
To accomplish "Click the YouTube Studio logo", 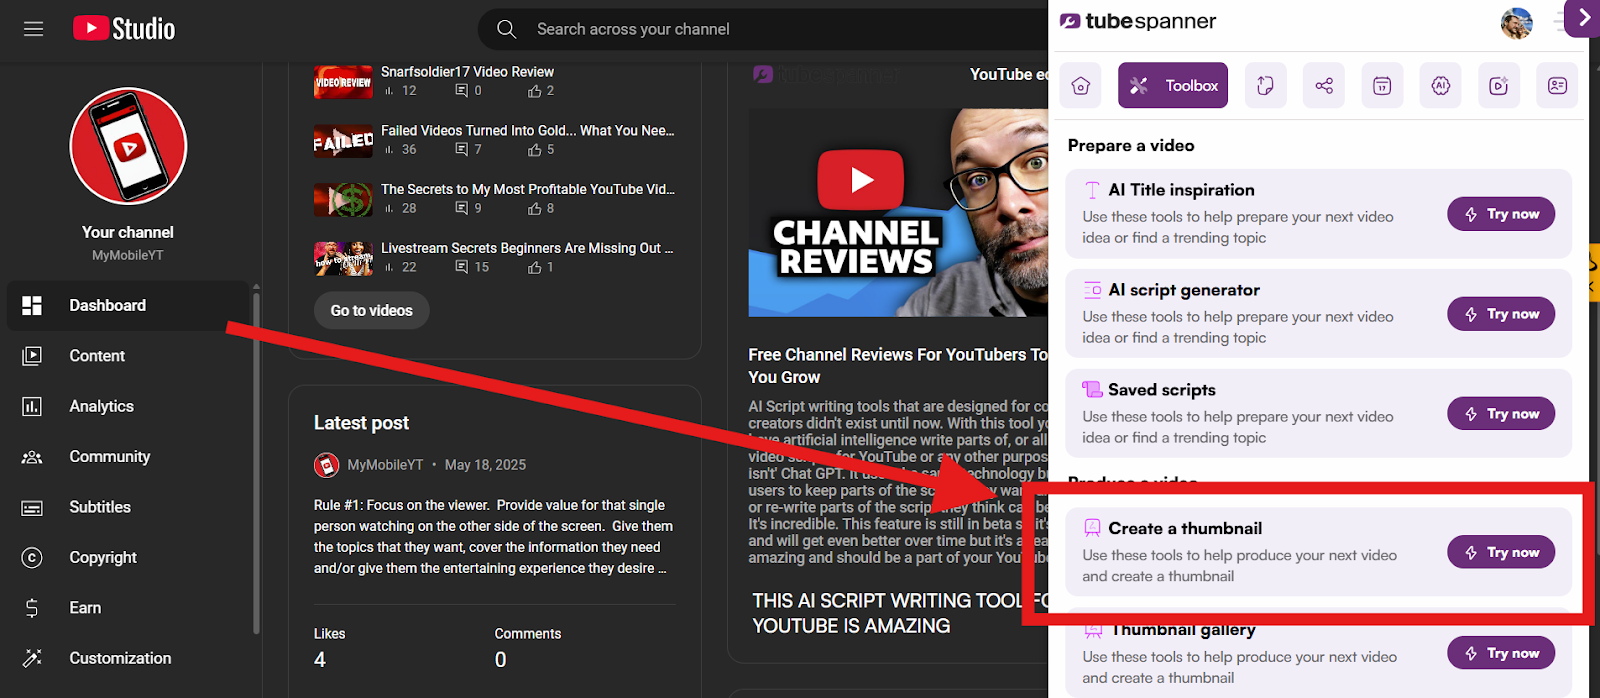I will point(124,29).
